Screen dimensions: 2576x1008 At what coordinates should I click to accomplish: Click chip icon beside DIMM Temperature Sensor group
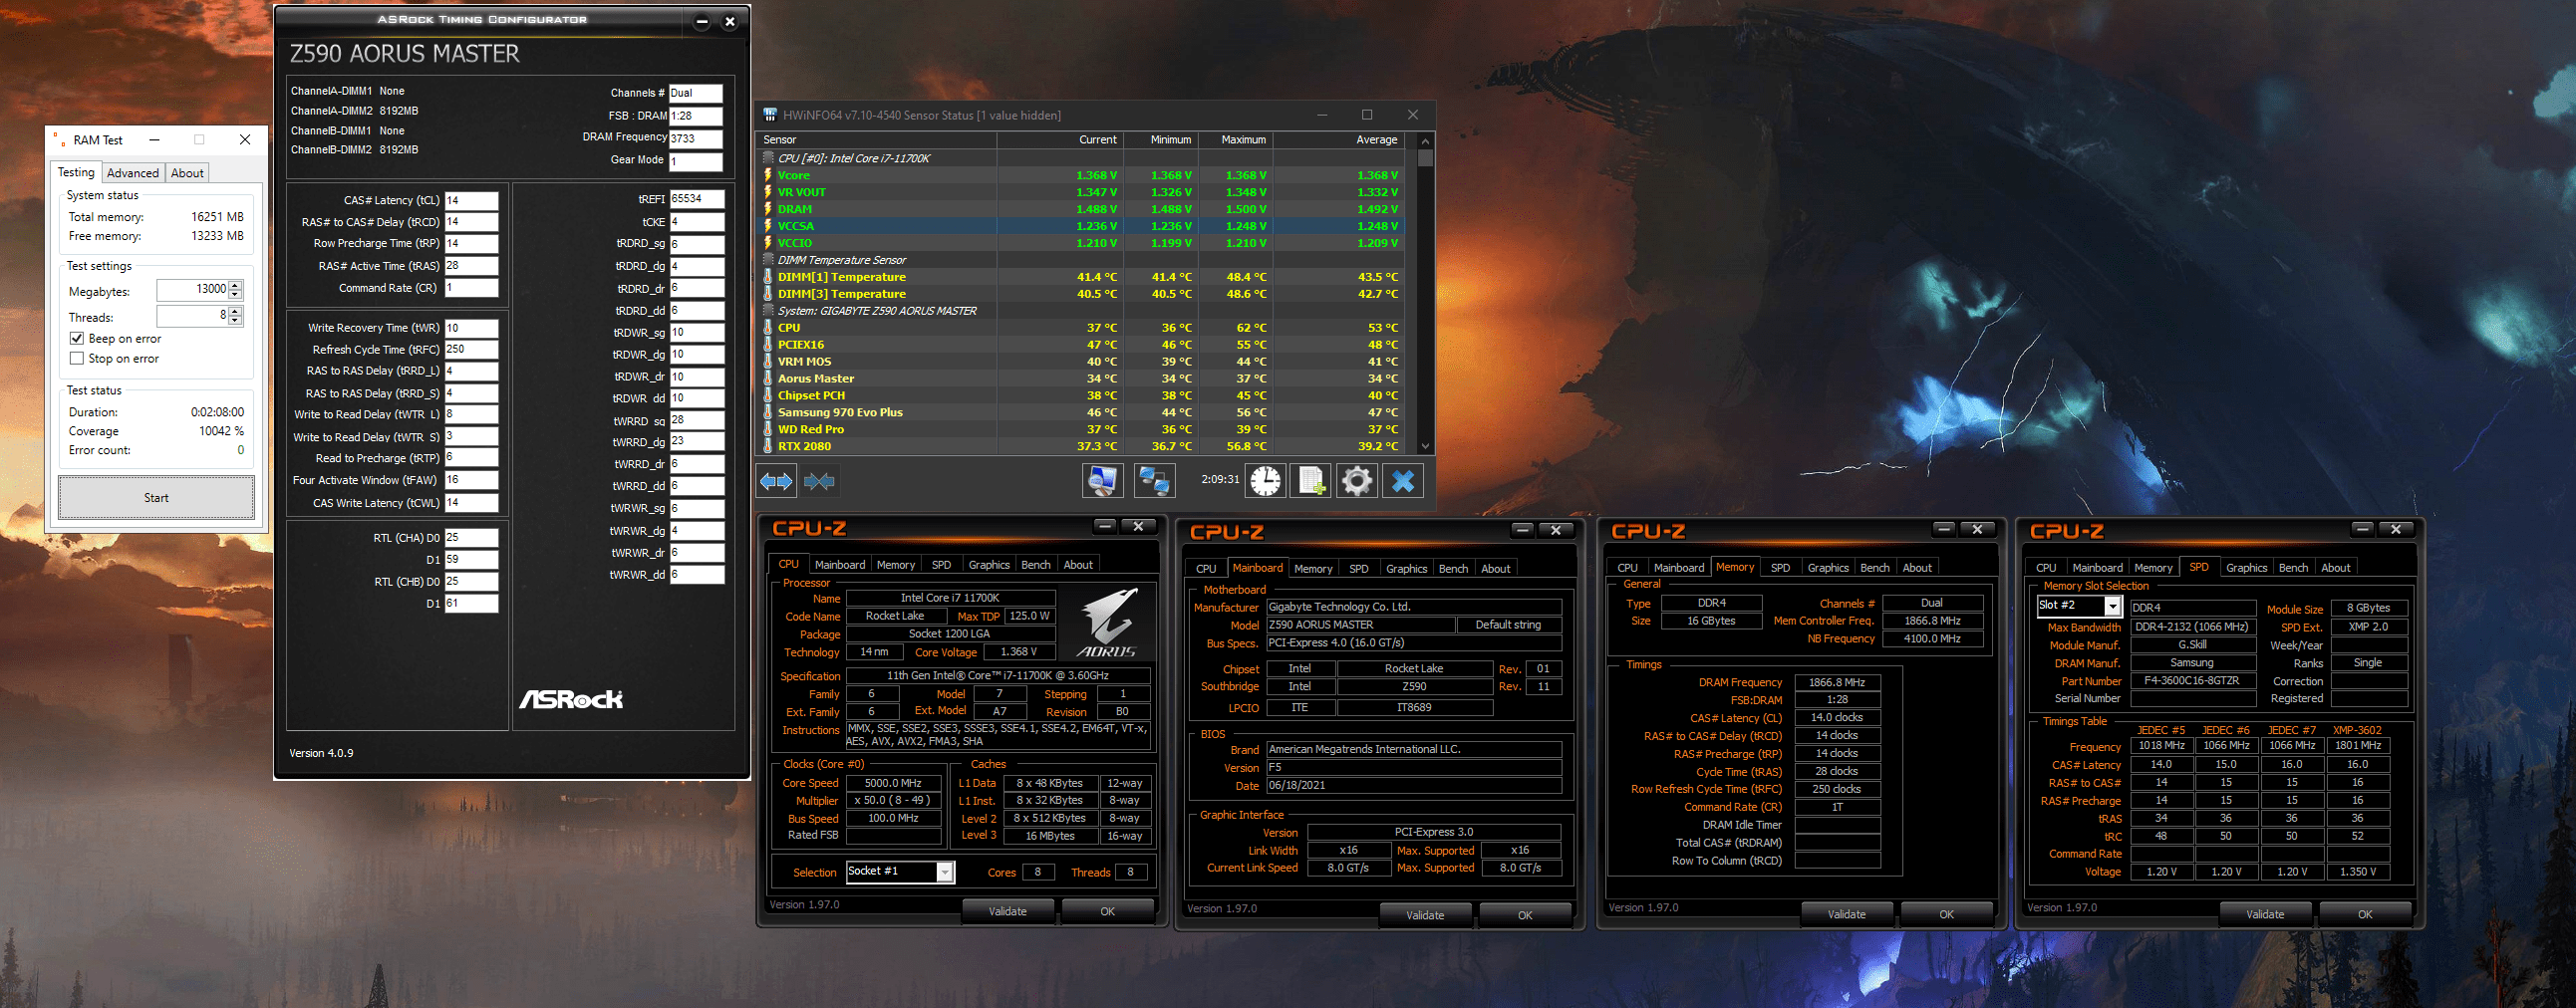[768, 260]
